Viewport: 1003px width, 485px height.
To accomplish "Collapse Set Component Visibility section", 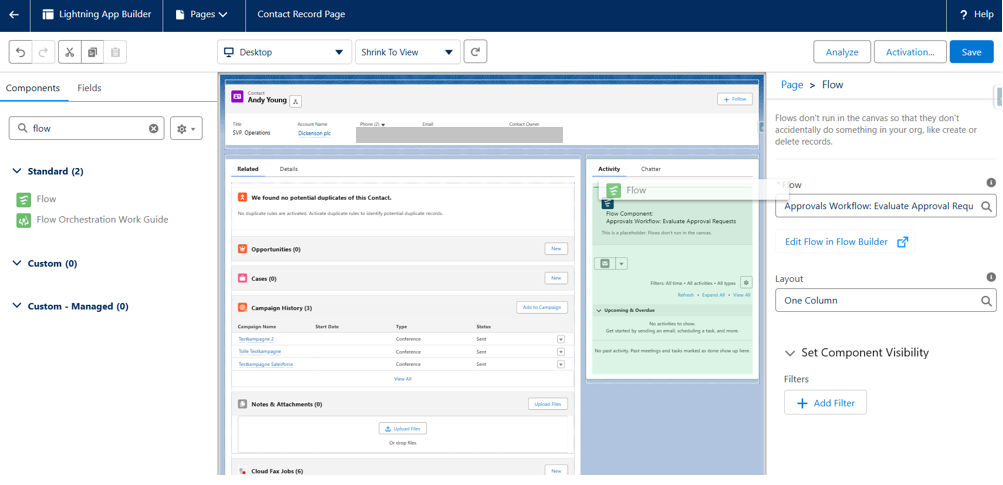I will 790,353.
